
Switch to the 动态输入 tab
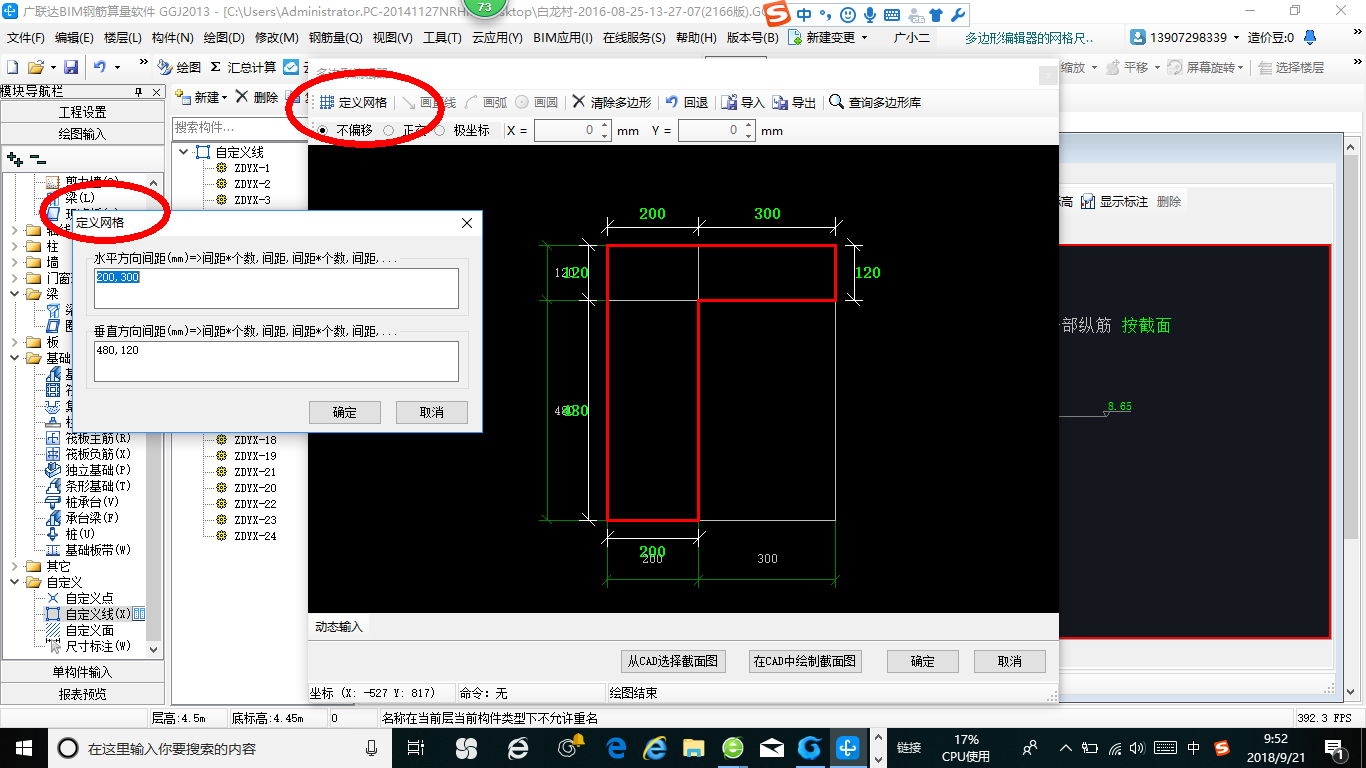point(339,627)
